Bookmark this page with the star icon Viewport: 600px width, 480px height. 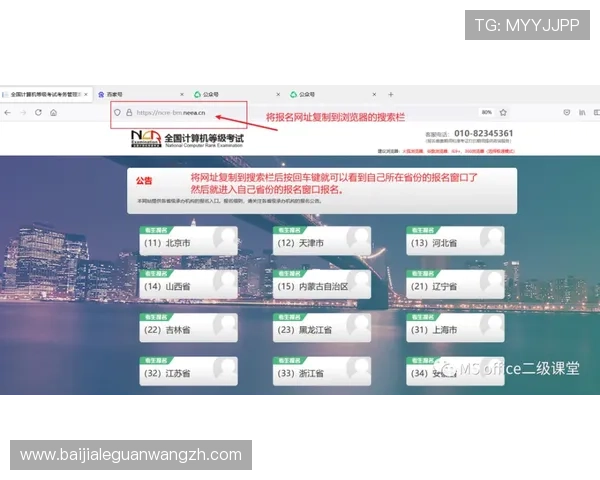(x=503, y=113)
